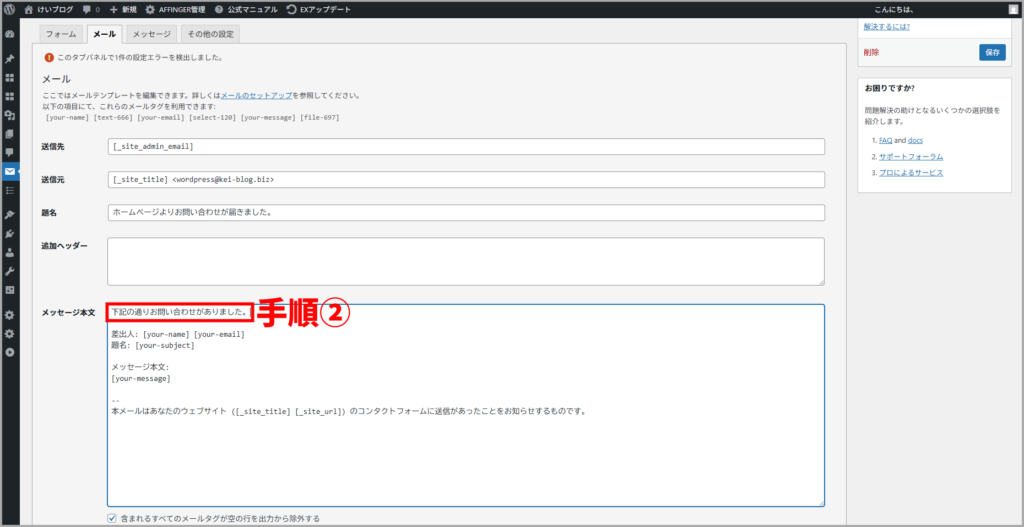1024x527 pixels.
Task: Click the WordPress logo icon
Action: (x=10, y=9)
